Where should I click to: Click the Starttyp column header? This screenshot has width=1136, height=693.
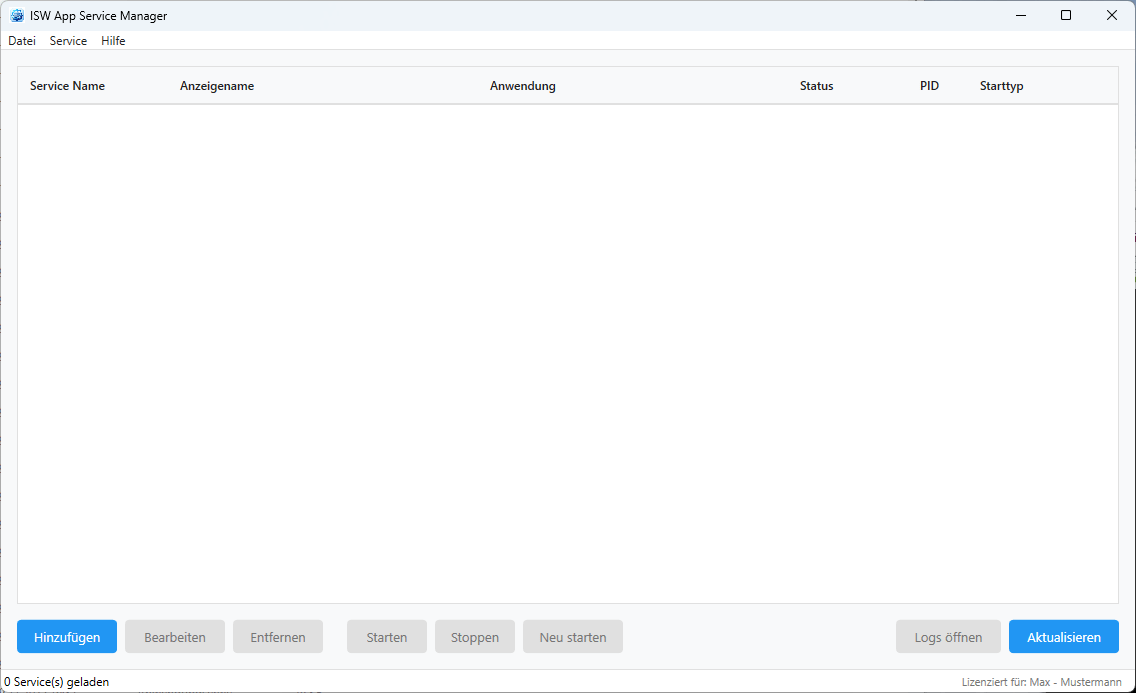[x=1001, y=86]
